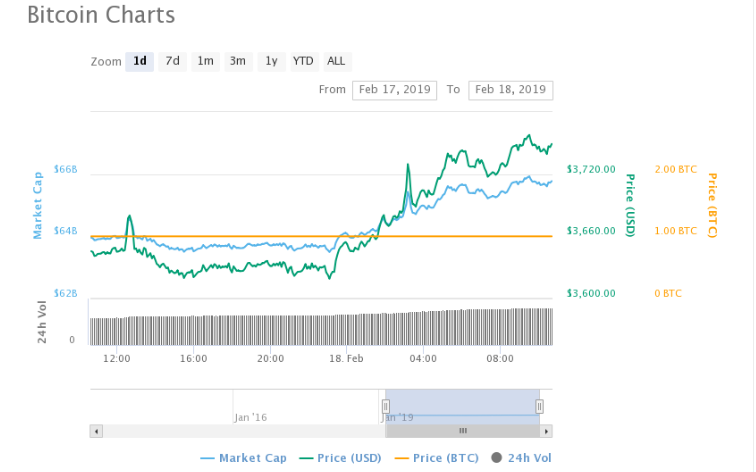Select the 1d zoom range
This screenshot has width=756, height=472.
(139, 62)
